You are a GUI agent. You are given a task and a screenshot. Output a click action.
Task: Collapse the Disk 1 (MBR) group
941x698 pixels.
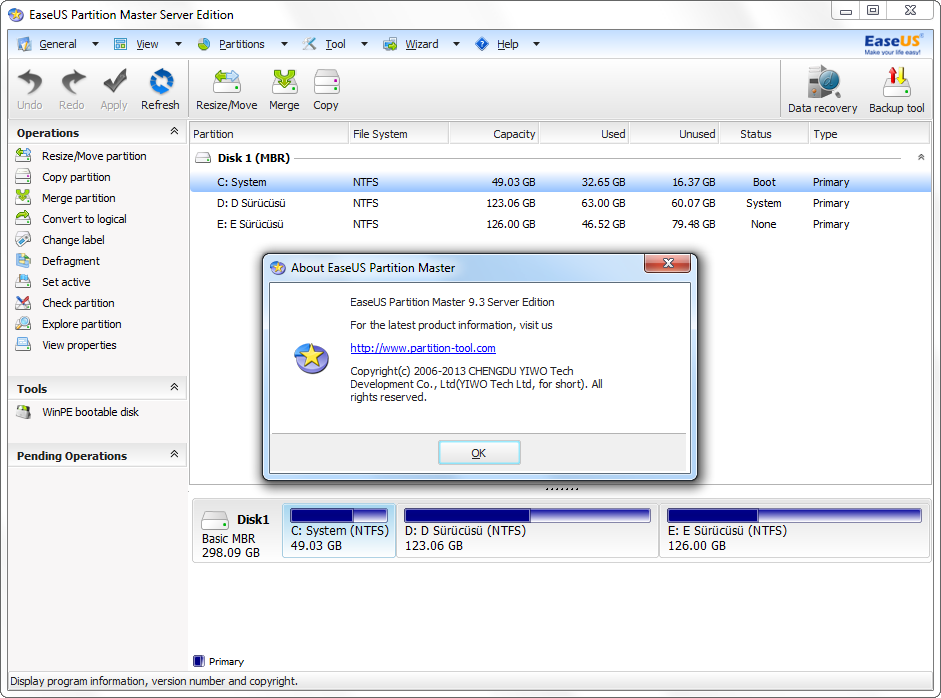pos(921,157)
